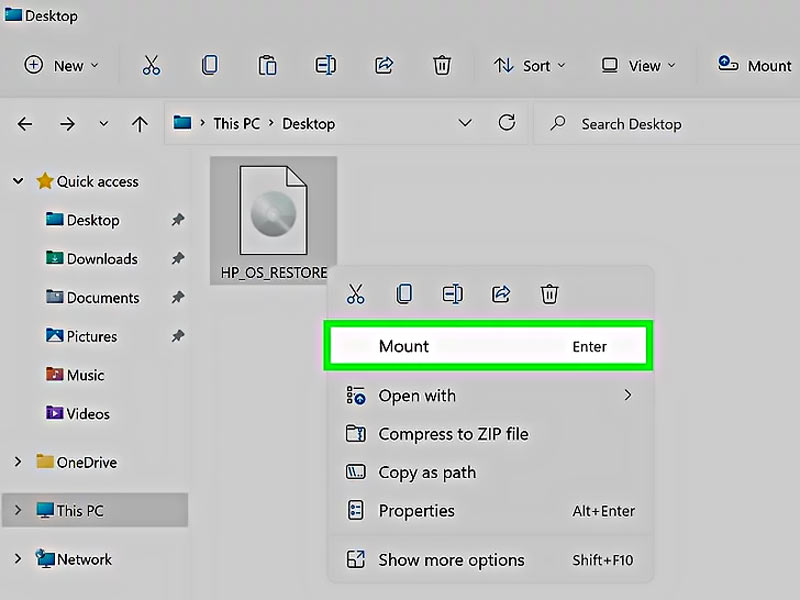The width and height of the screenshot is (800, 600).
Task: Choose Open with from the context menu
Action: [x=490, y=395]
